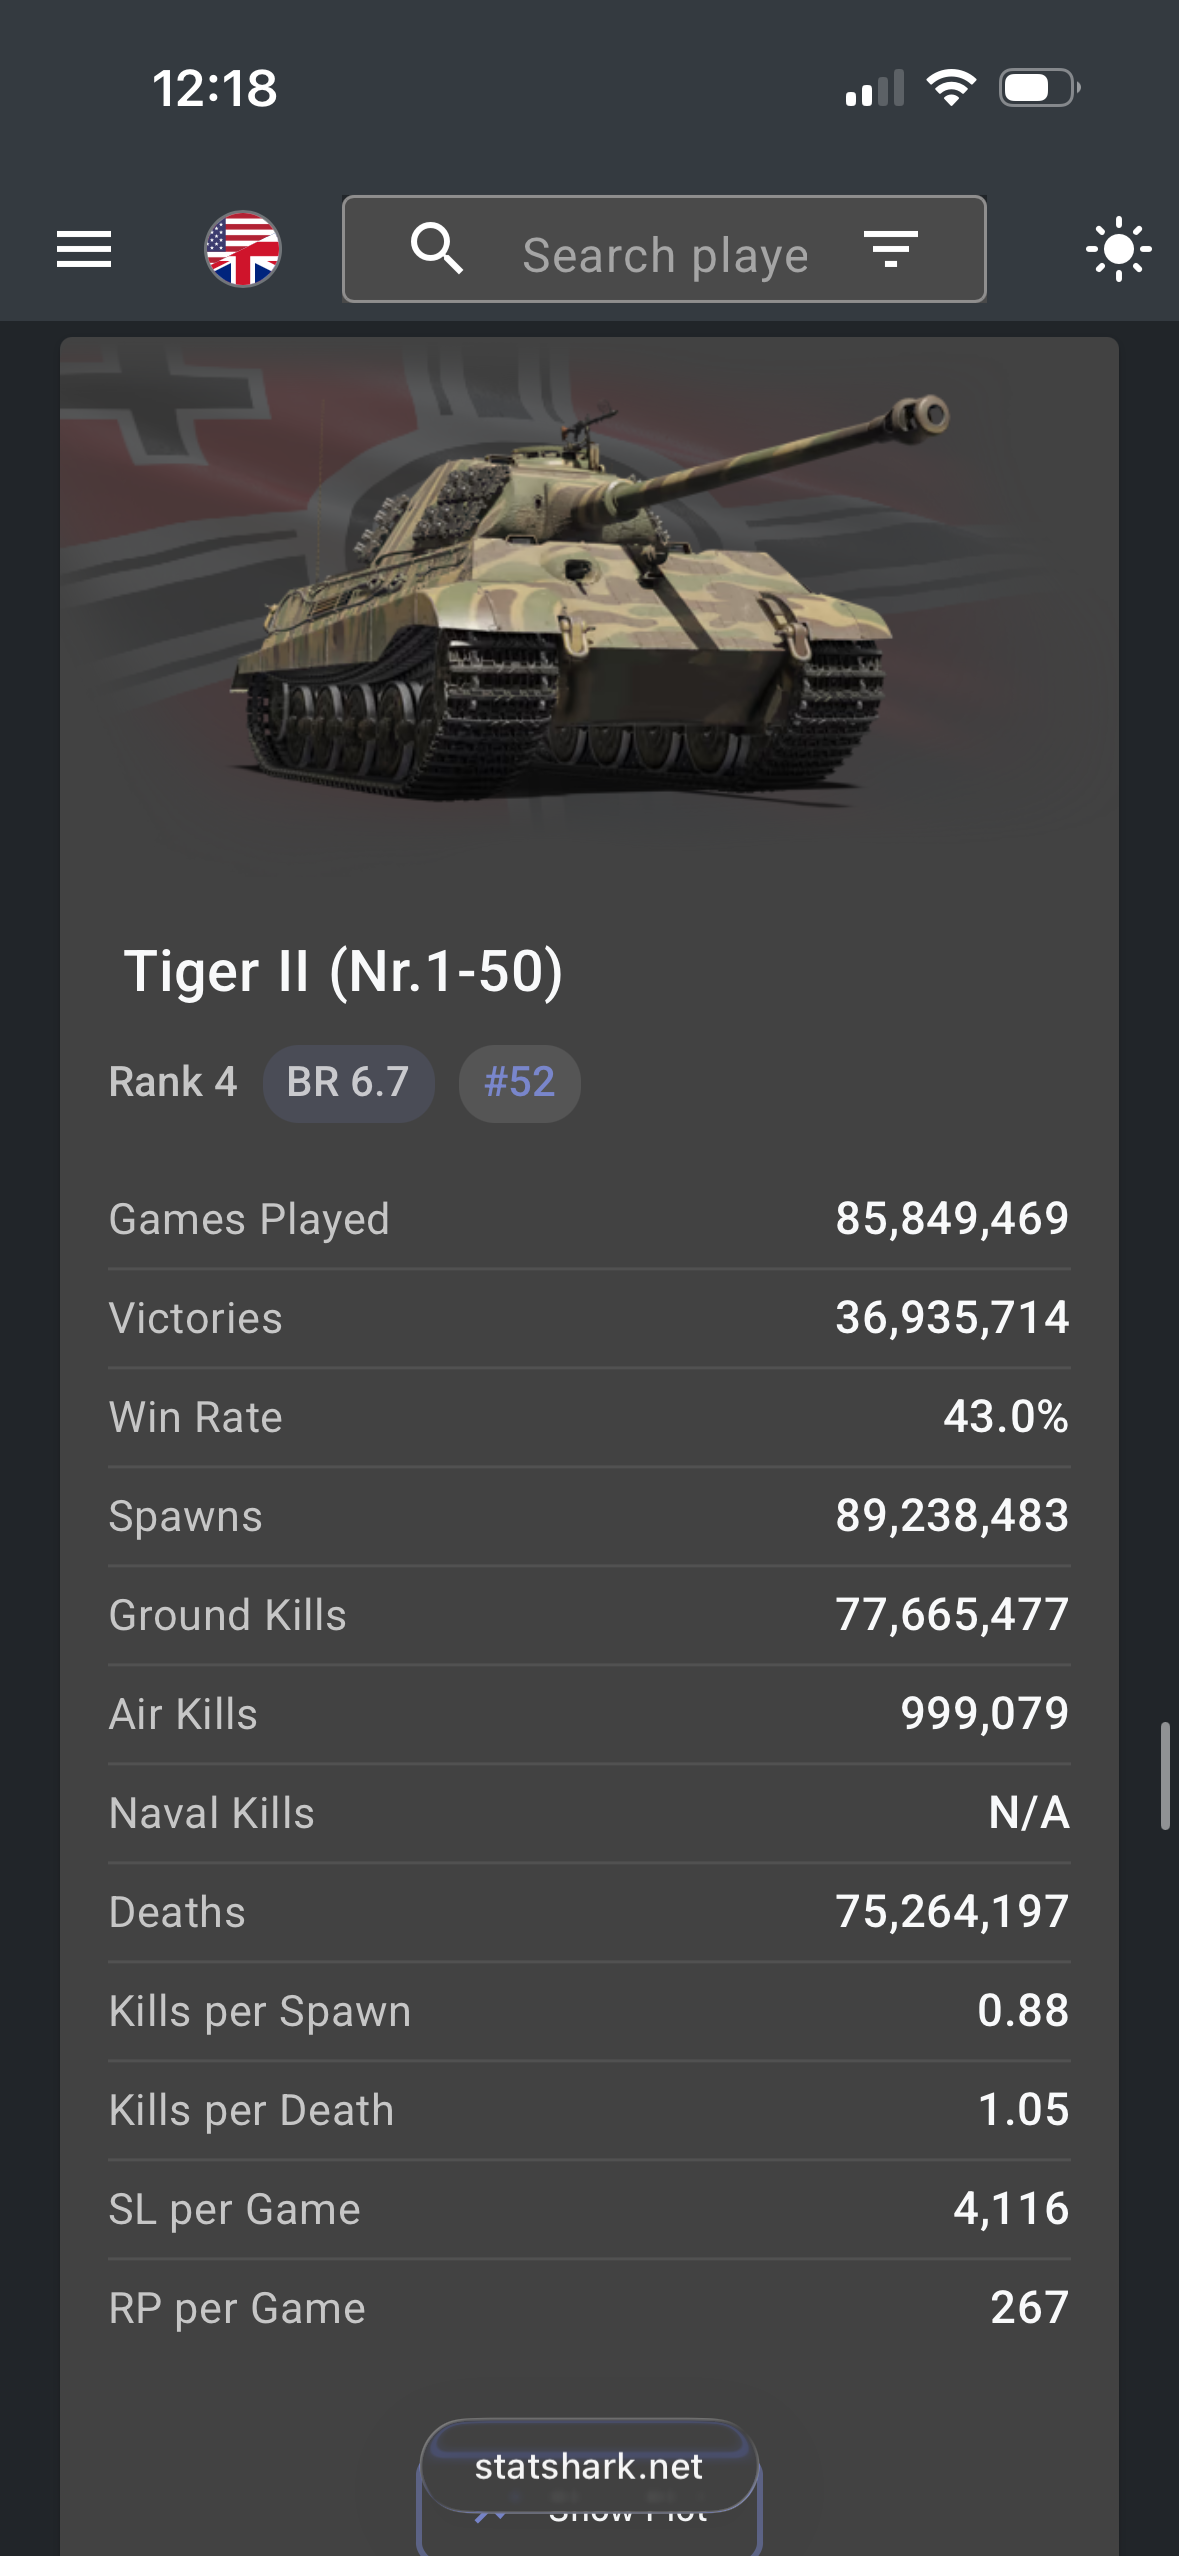Select the Tiger II (Nr.1-50) title
The image size is (1179, 2556).
tap(343, 971)
